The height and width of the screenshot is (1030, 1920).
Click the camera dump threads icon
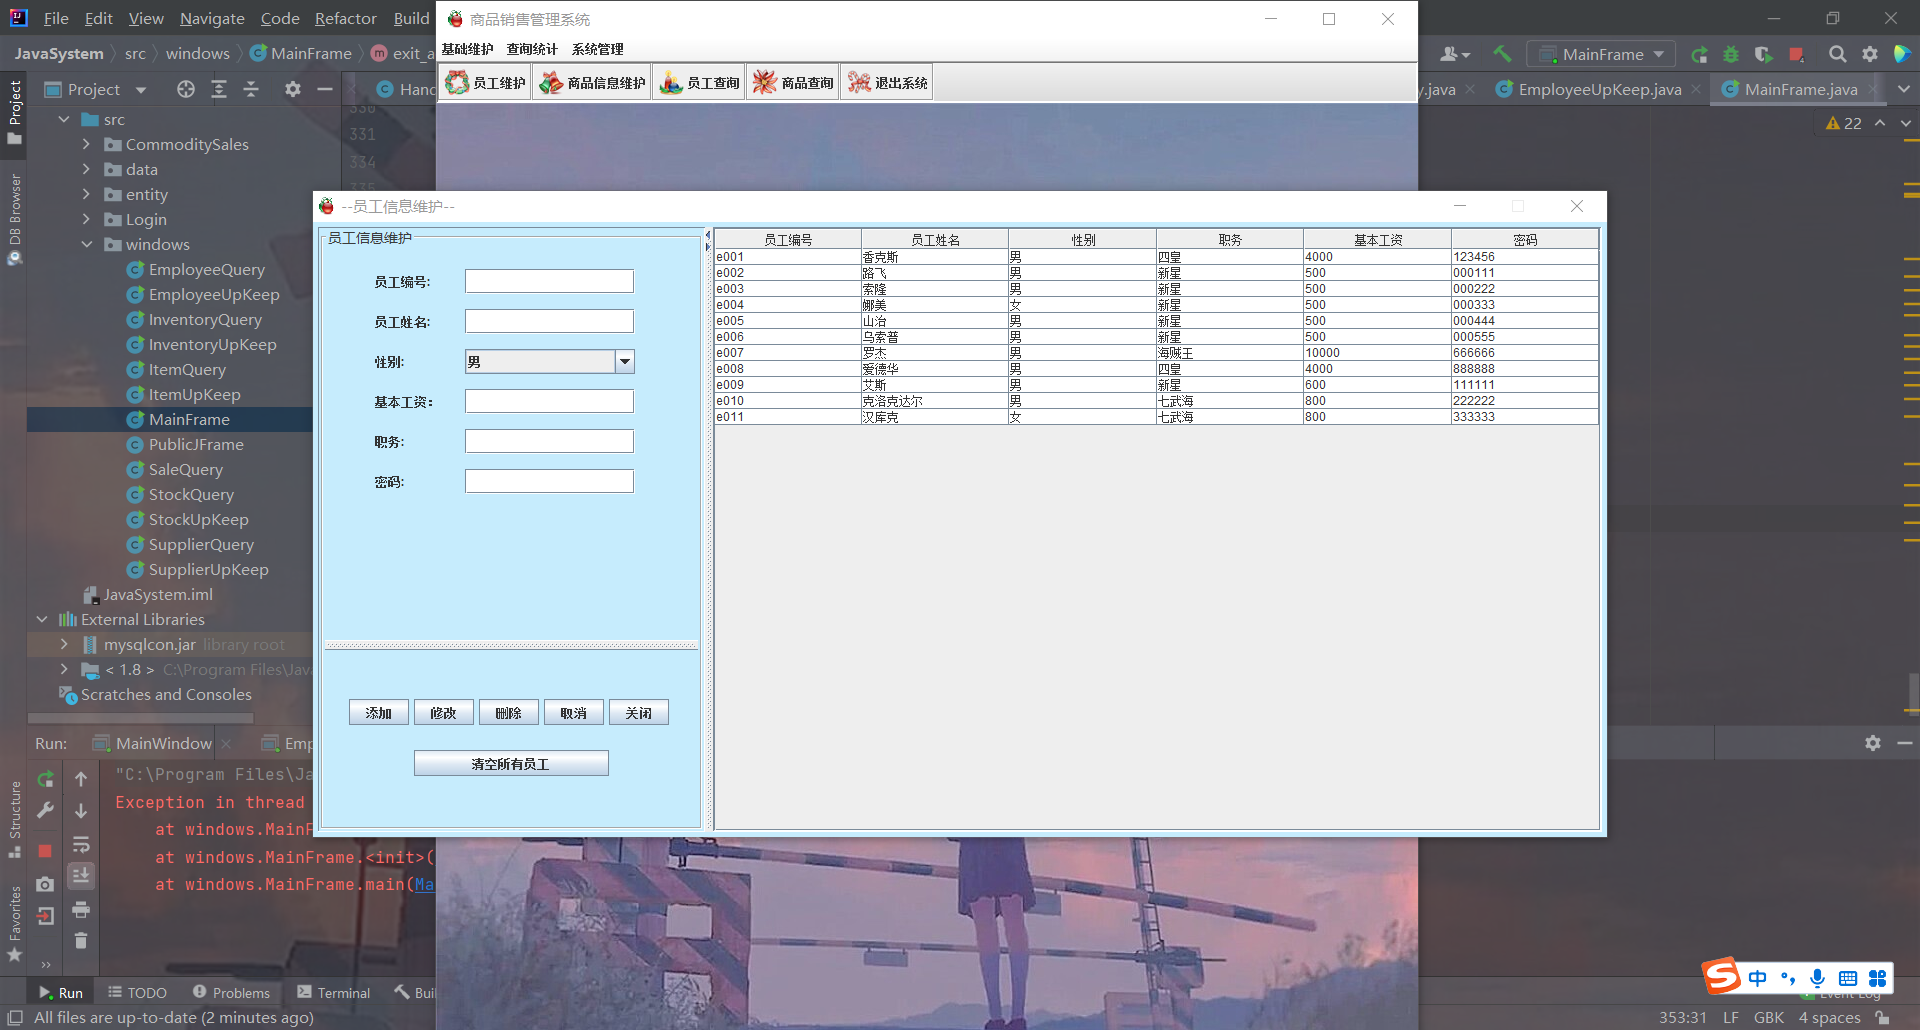click(x=45, y=884)
